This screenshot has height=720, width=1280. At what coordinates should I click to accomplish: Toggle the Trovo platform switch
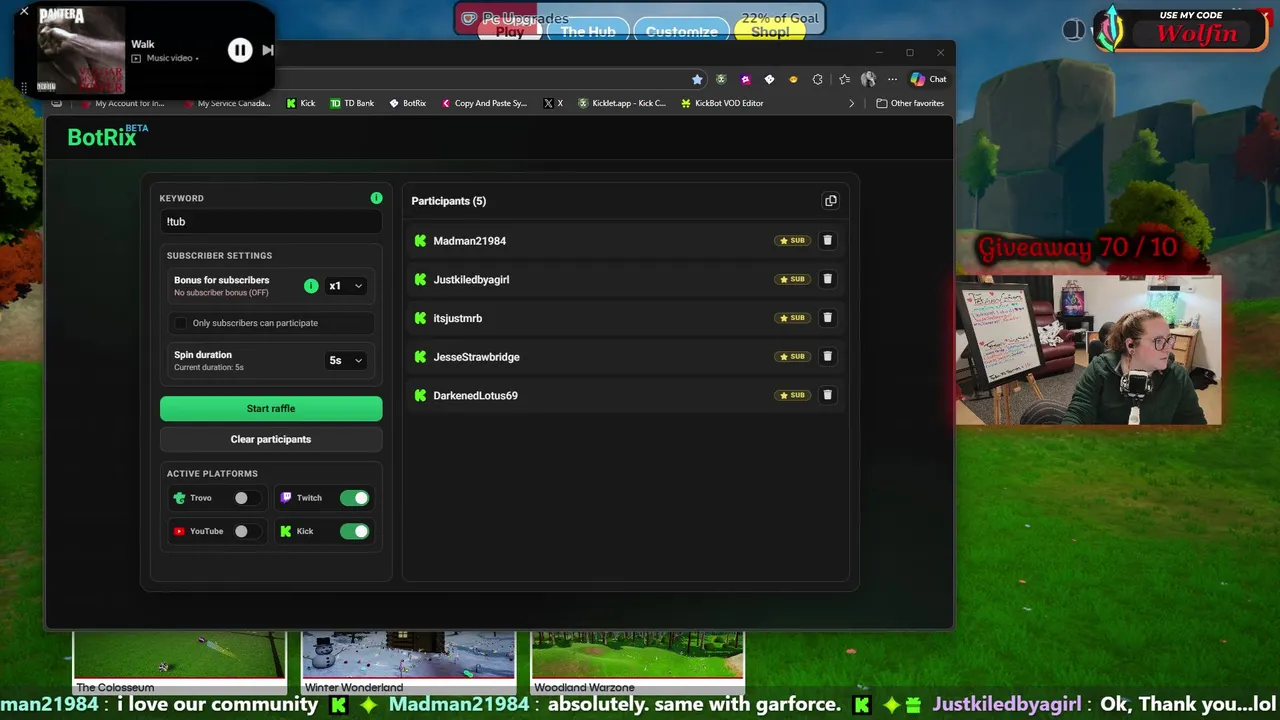247,498
